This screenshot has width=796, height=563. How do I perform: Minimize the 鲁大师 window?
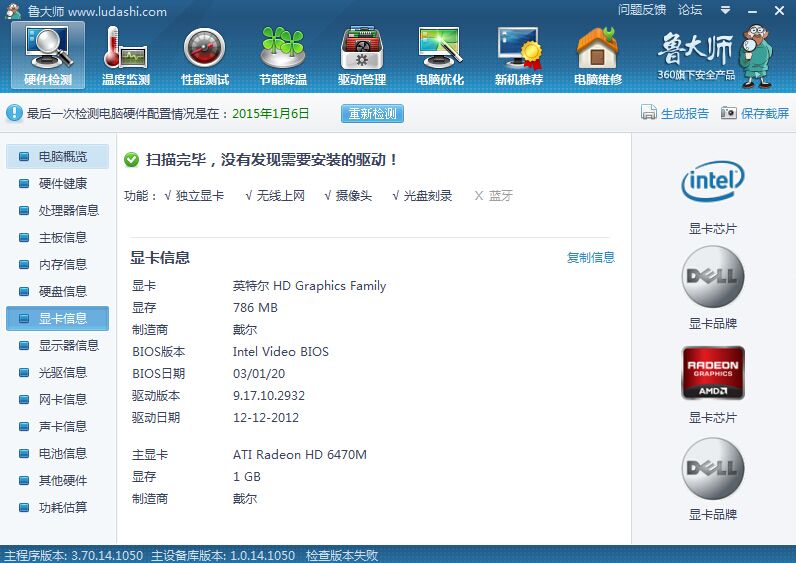pyautogui.click(x=752, y=11)
